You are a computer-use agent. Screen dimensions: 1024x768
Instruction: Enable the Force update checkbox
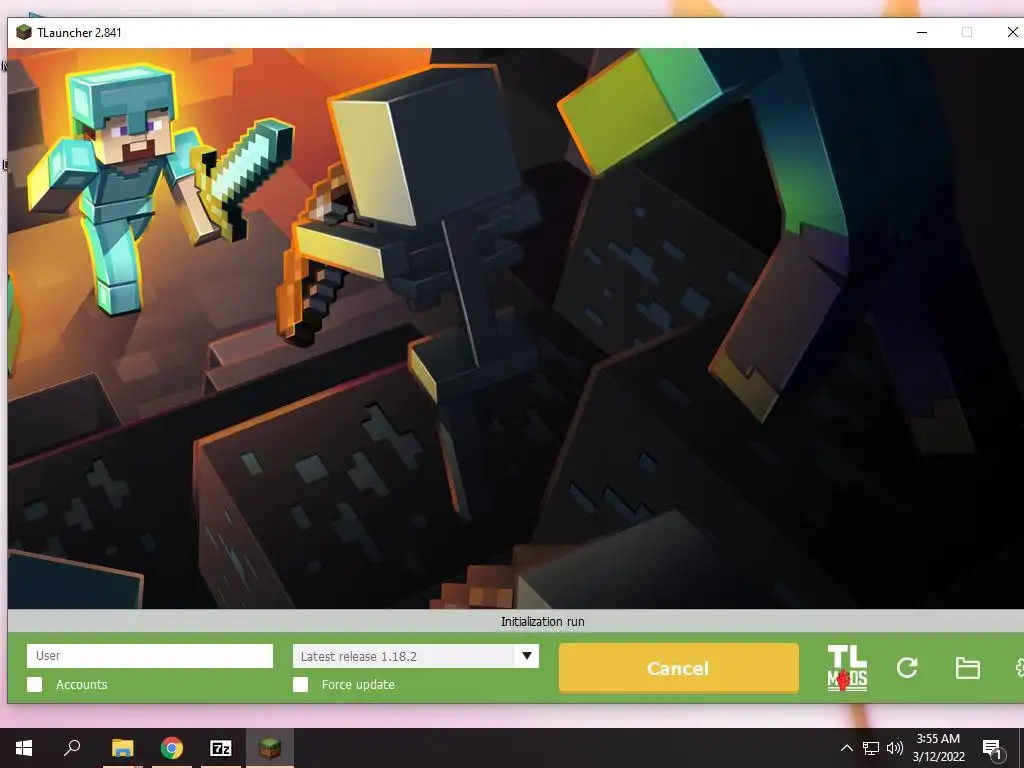pyautogui.click(x=300, y=684)
